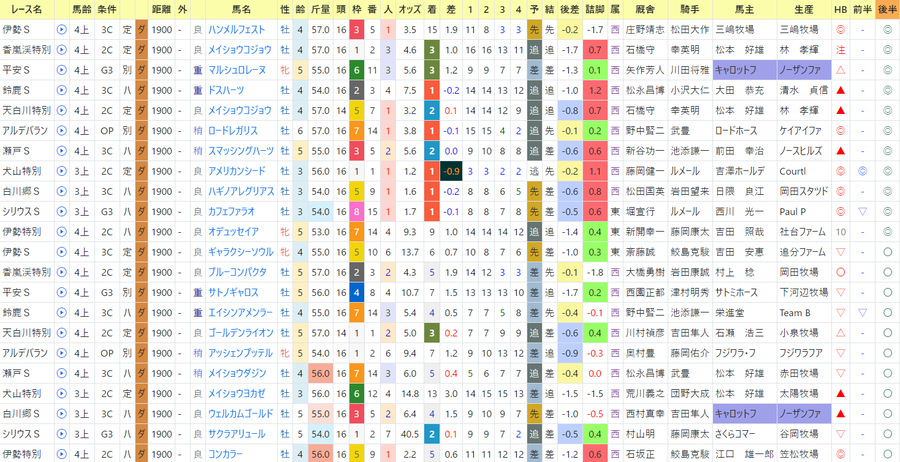Click the play icon in the コンカラー row

tap(62, 454)
